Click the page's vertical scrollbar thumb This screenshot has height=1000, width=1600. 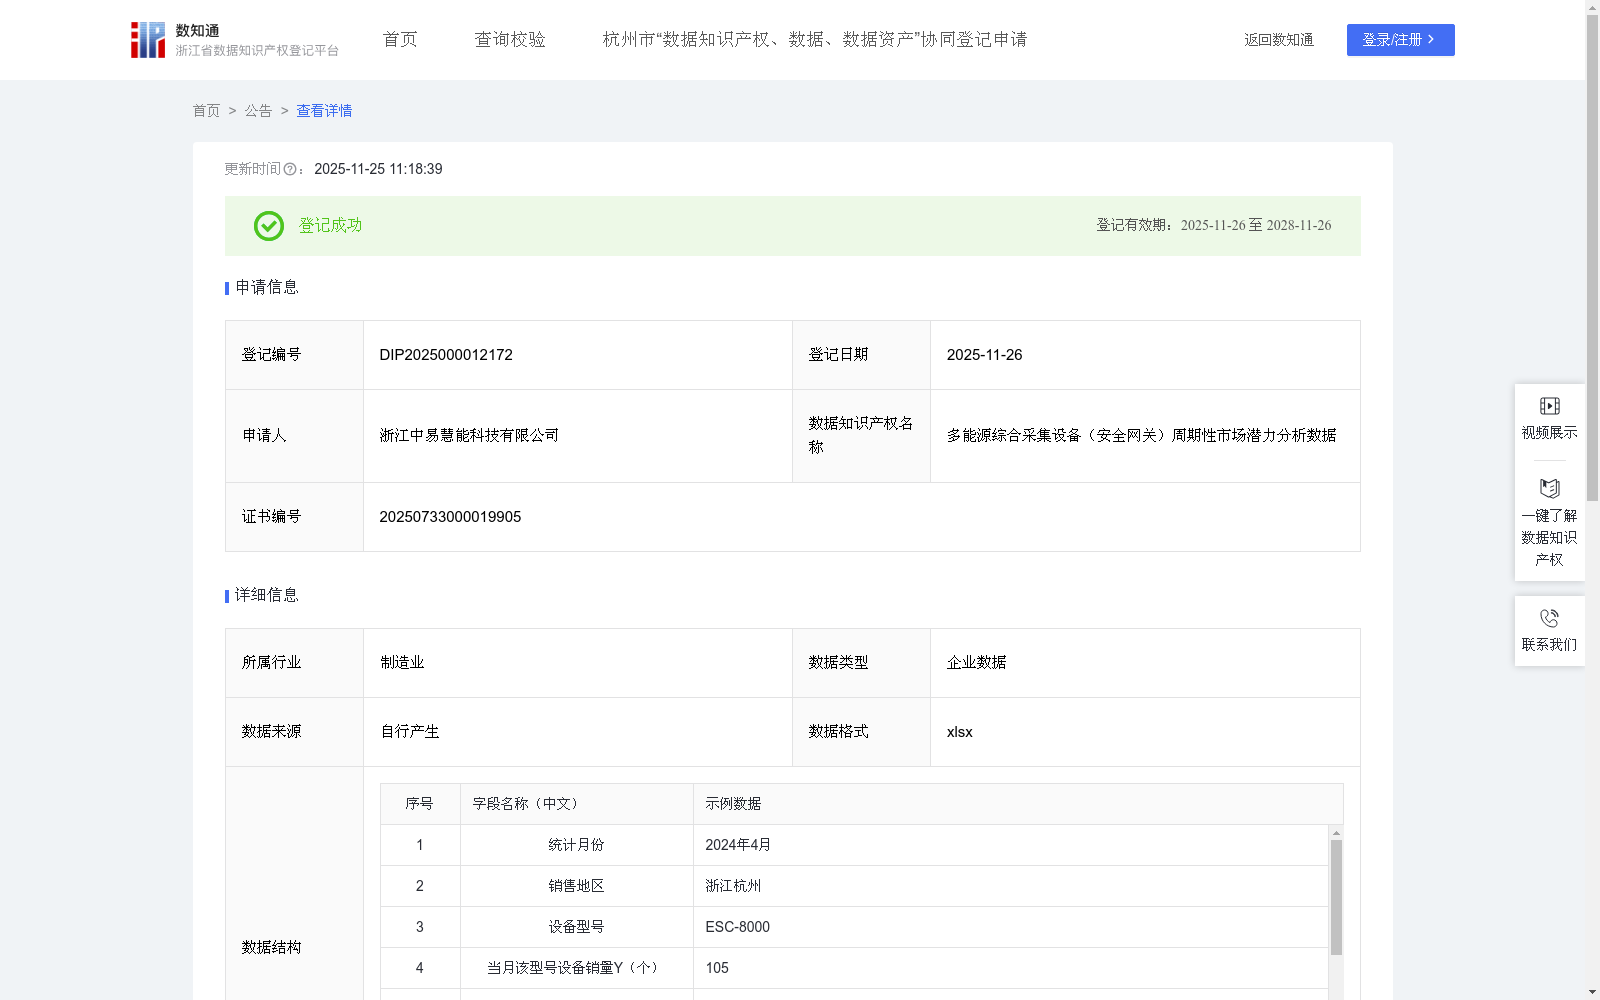[x=1592, y=258]
